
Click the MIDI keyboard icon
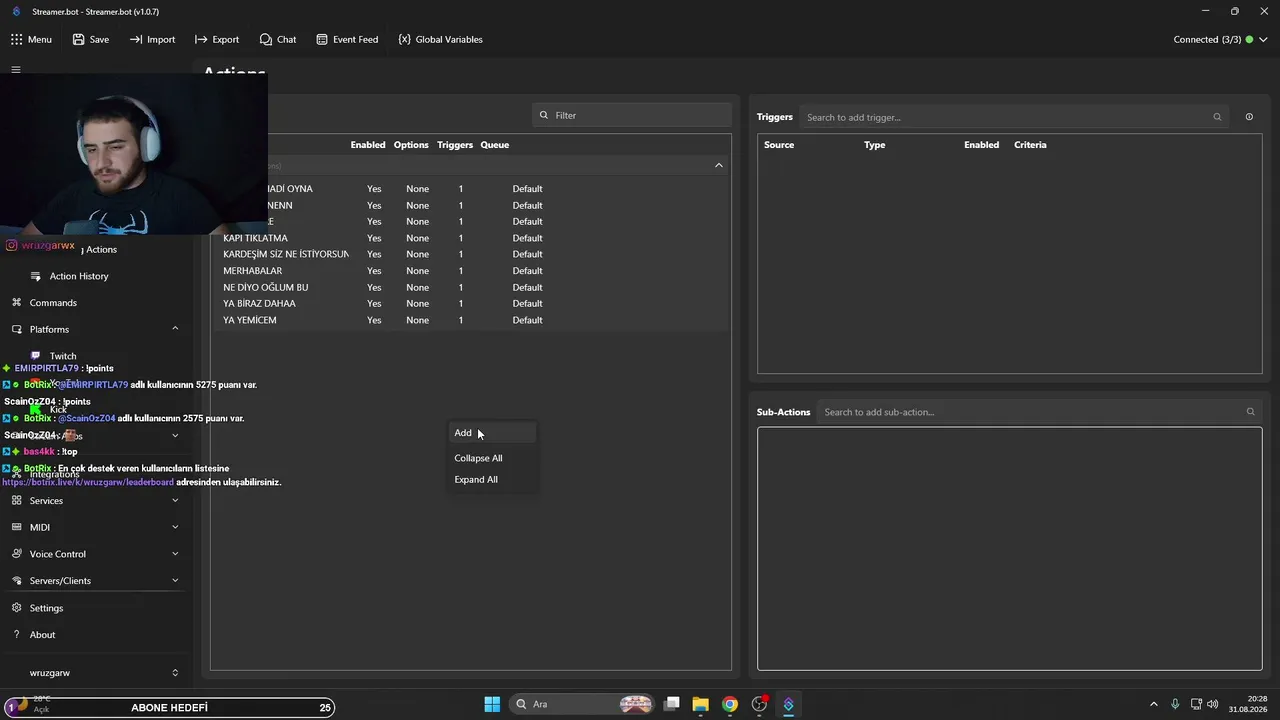[16, 527]
